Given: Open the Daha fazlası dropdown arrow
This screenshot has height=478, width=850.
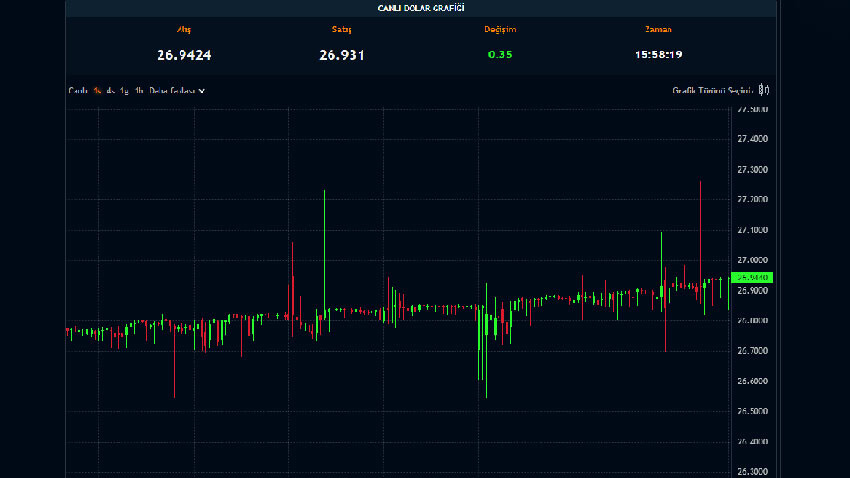Looking at the screenshot, I should tap(201, 91).
